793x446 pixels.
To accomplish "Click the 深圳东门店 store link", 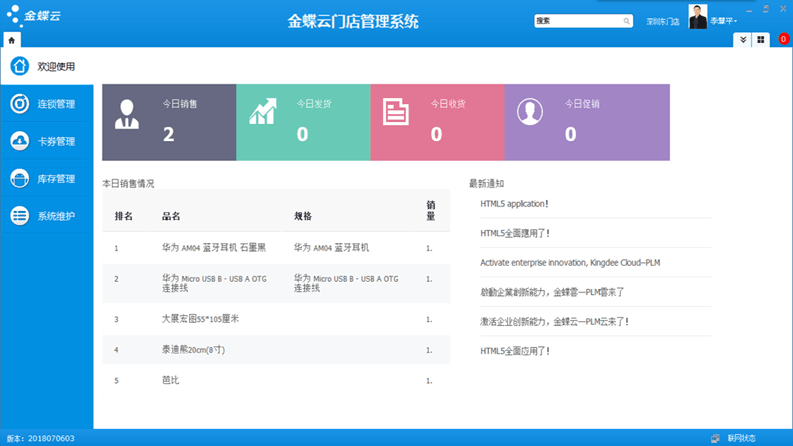I will 663,22.
